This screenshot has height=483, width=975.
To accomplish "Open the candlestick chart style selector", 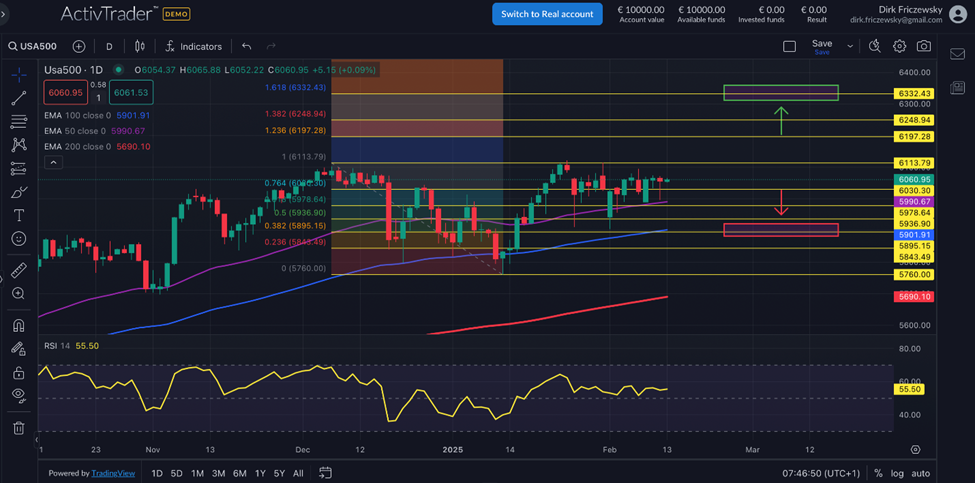I will tap(140, 46).
